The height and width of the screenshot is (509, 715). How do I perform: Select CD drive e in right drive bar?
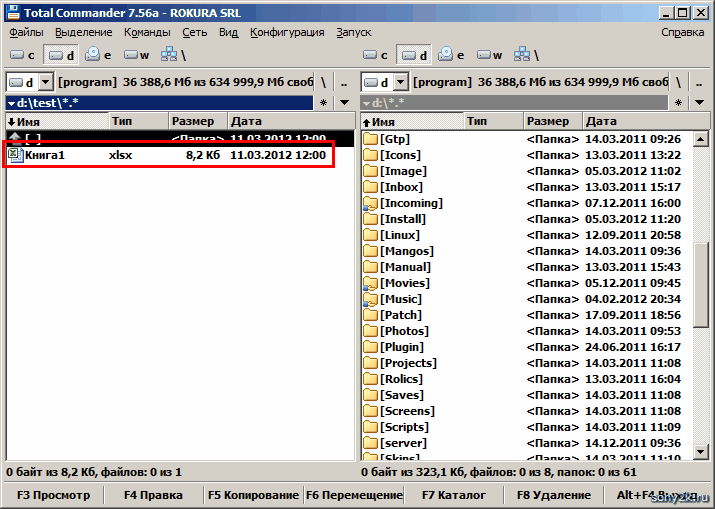[451, 55]
